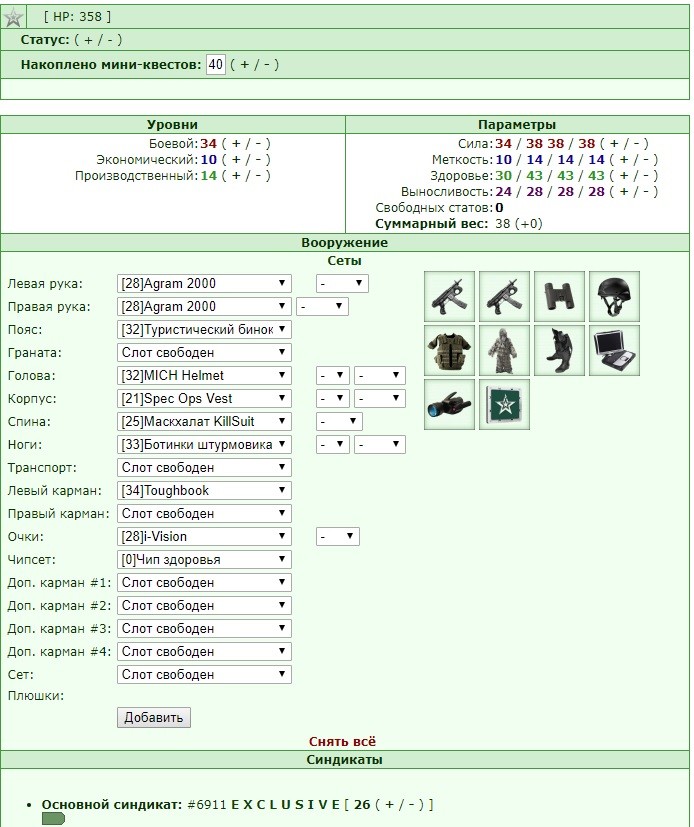
Task: Click plus next to Экономический level
Action: click(x=236, y=160)
